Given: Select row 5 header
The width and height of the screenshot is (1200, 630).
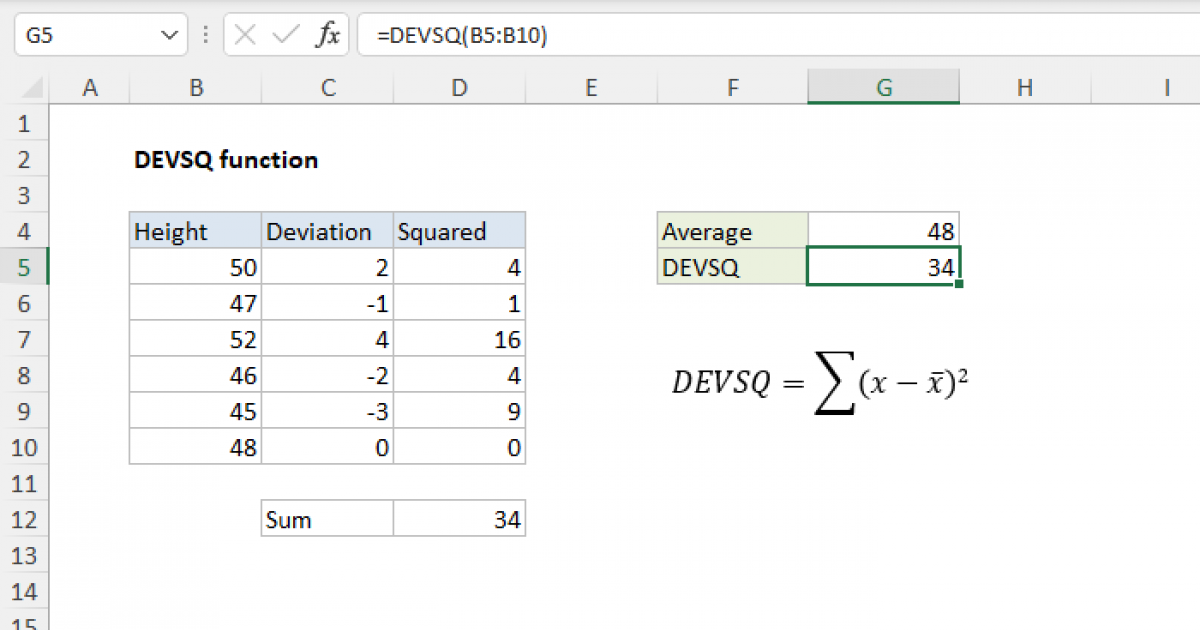Looking at the screenshot, I should click(x=25, y=268).
